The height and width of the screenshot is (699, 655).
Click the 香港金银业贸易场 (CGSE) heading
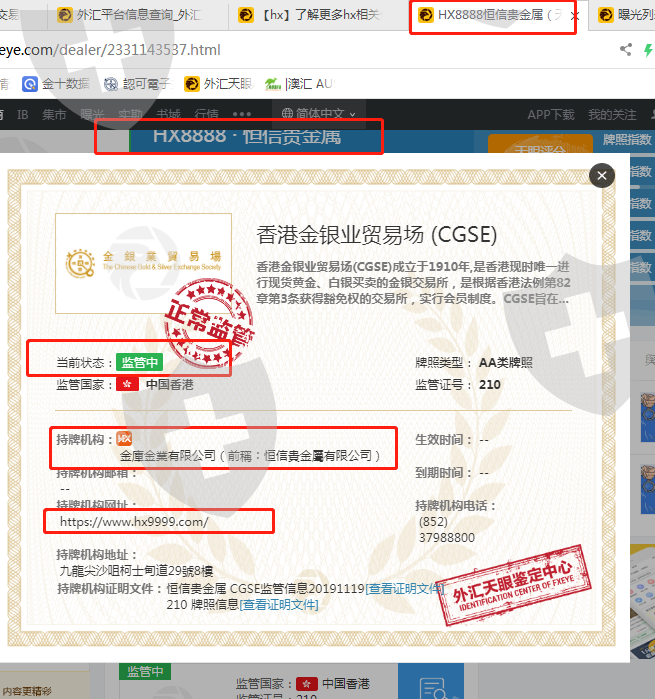click(376, 235)
